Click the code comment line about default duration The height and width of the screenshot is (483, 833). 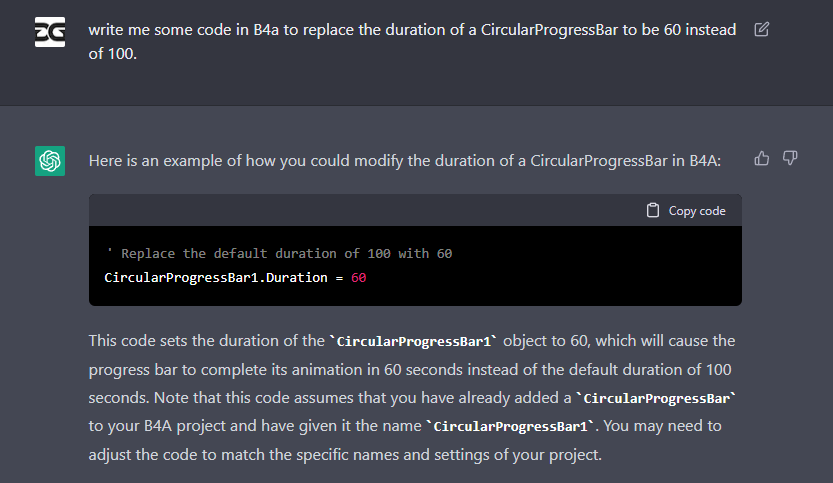(279, 254)
